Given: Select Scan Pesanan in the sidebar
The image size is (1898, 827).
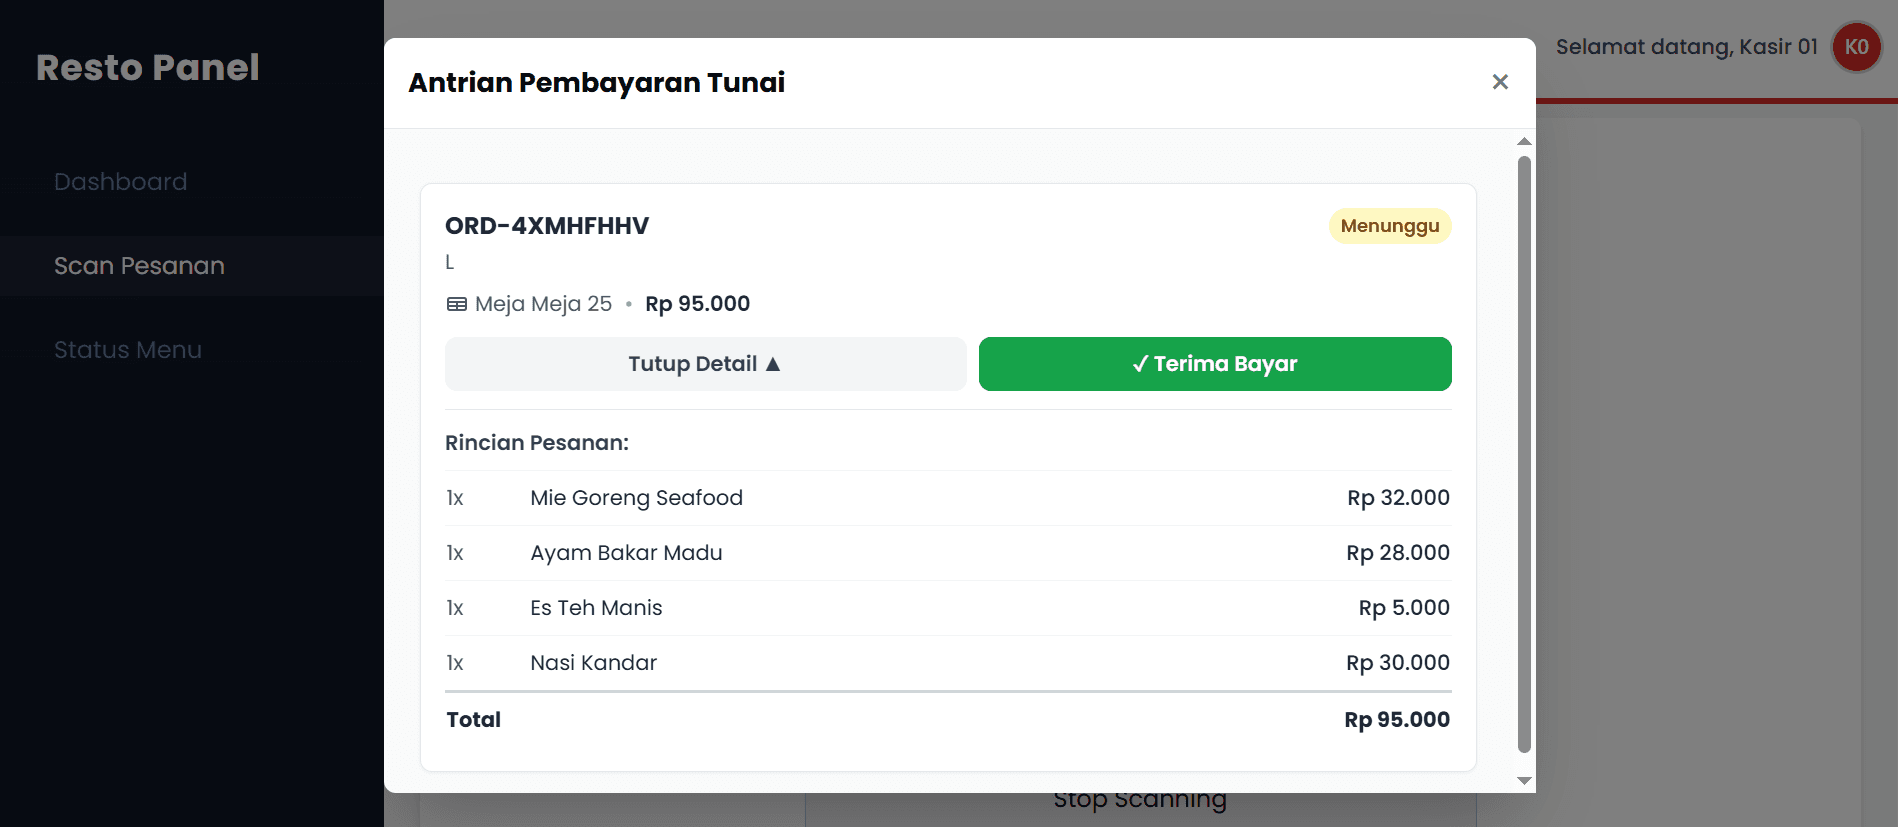Looking at the screenshot, I should (139, 266).
